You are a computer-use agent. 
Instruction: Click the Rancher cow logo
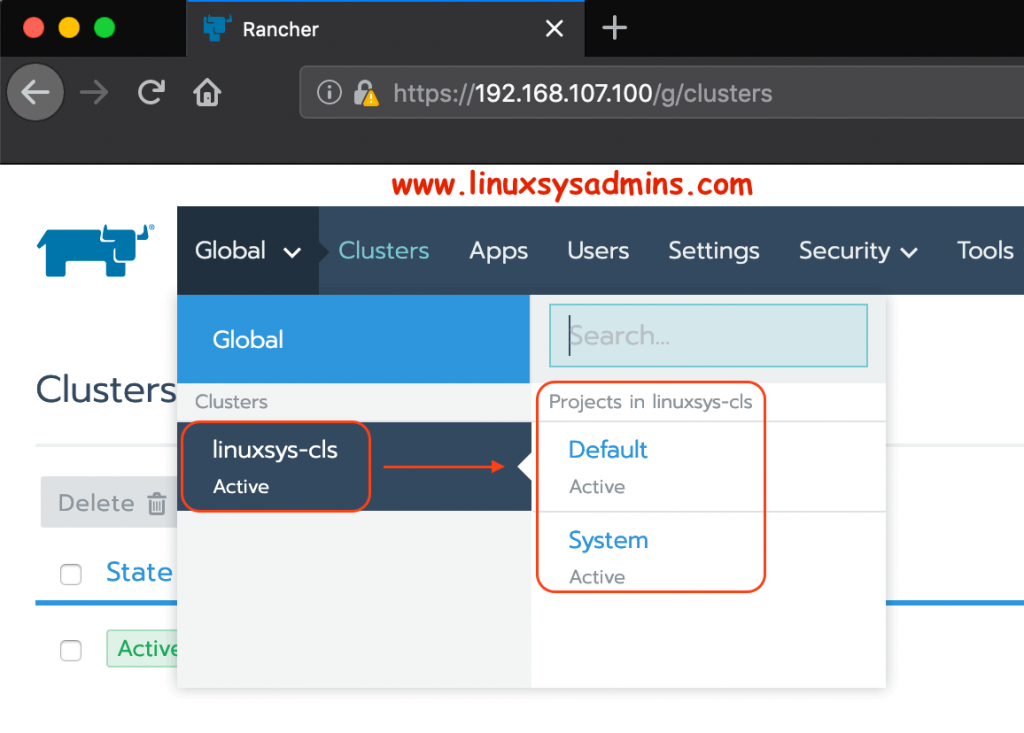tap(95, 251)
